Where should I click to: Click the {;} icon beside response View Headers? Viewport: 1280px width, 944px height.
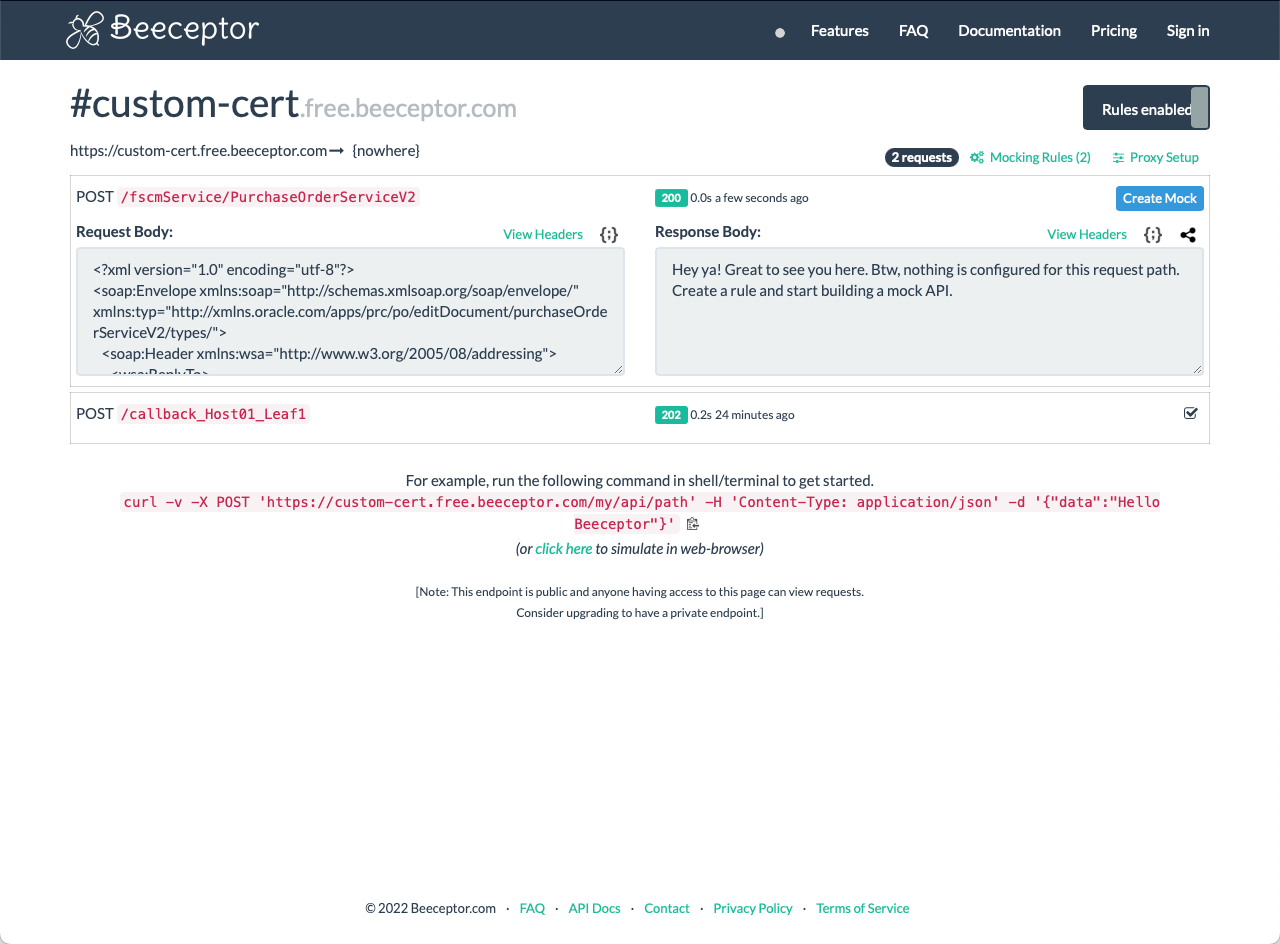pos(1152,234)
